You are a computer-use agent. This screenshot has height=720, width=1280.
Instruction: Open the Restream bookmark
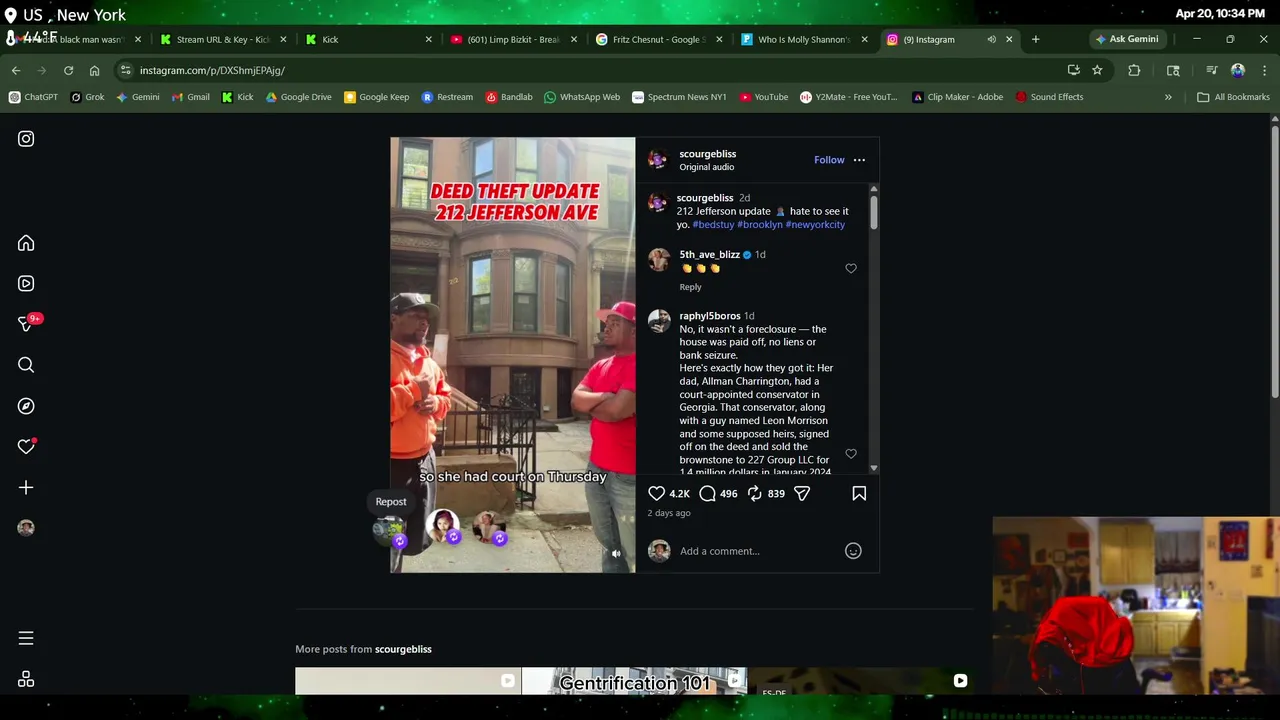coord(447,97)
